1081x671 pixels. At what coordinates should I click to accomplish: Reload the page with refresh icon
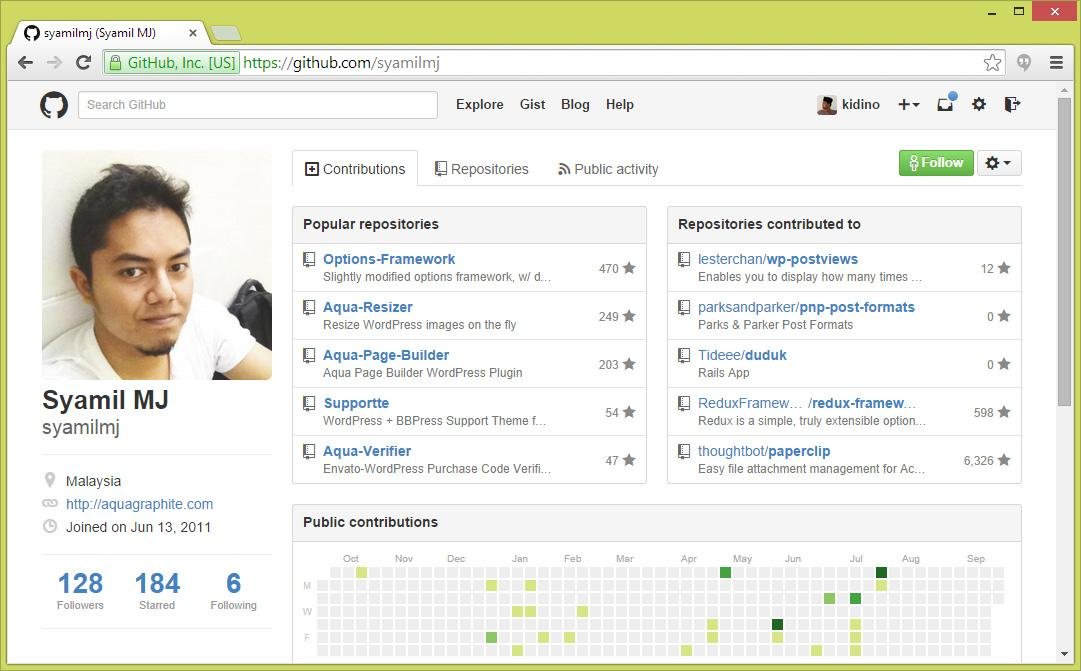pyautogui.click(x=83, y=63)
